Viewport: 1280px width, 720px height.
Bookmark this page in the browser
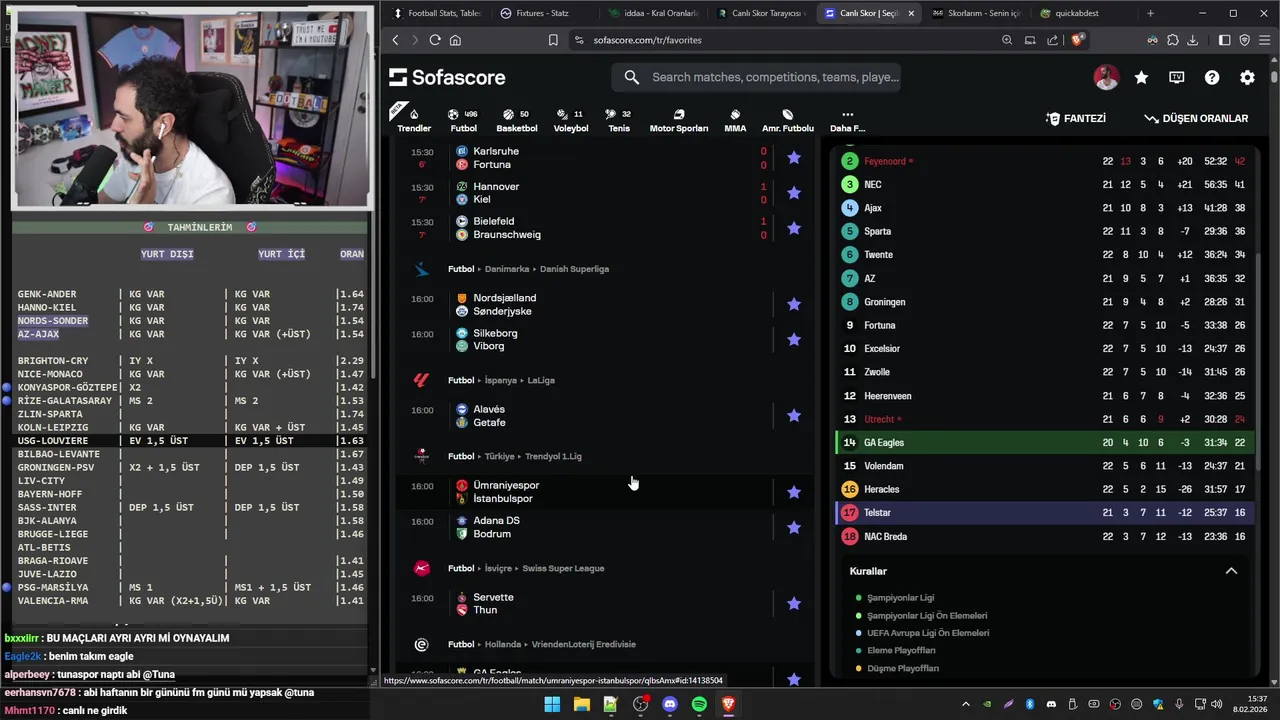coord(553,40)
